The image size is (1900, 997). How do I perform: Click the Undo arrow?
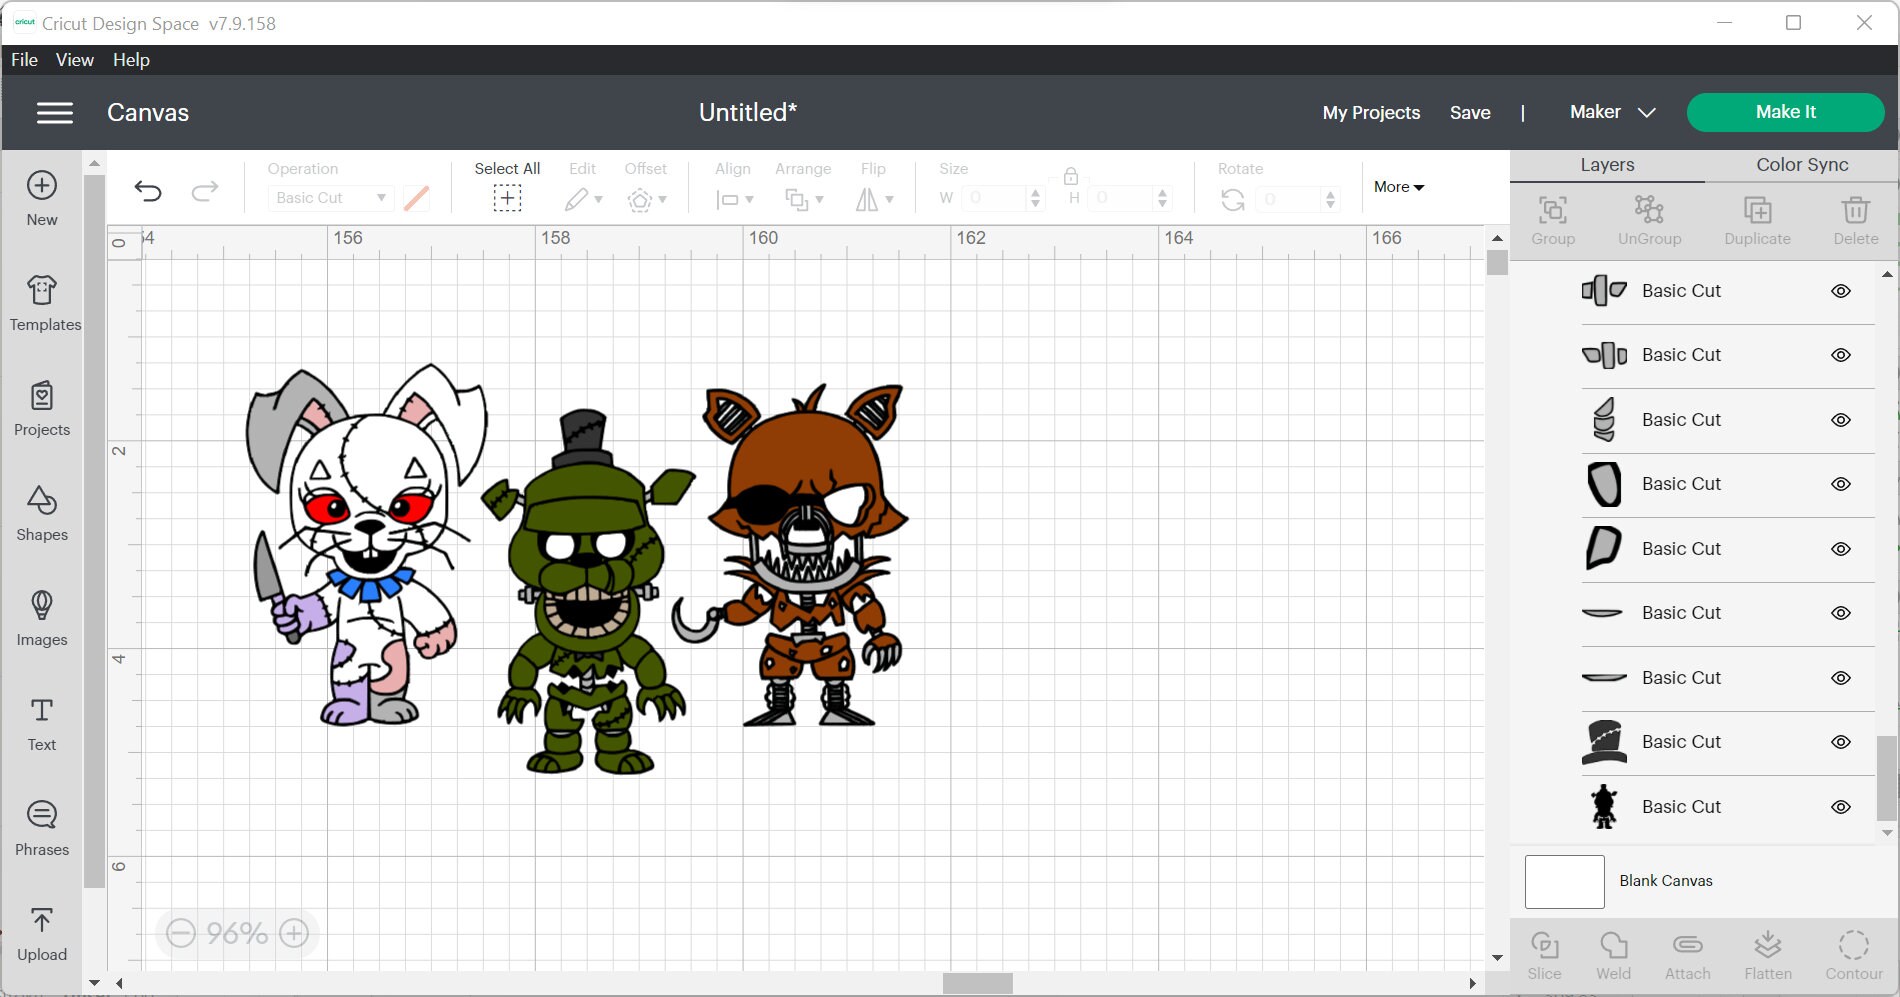(x=149, y=190)
